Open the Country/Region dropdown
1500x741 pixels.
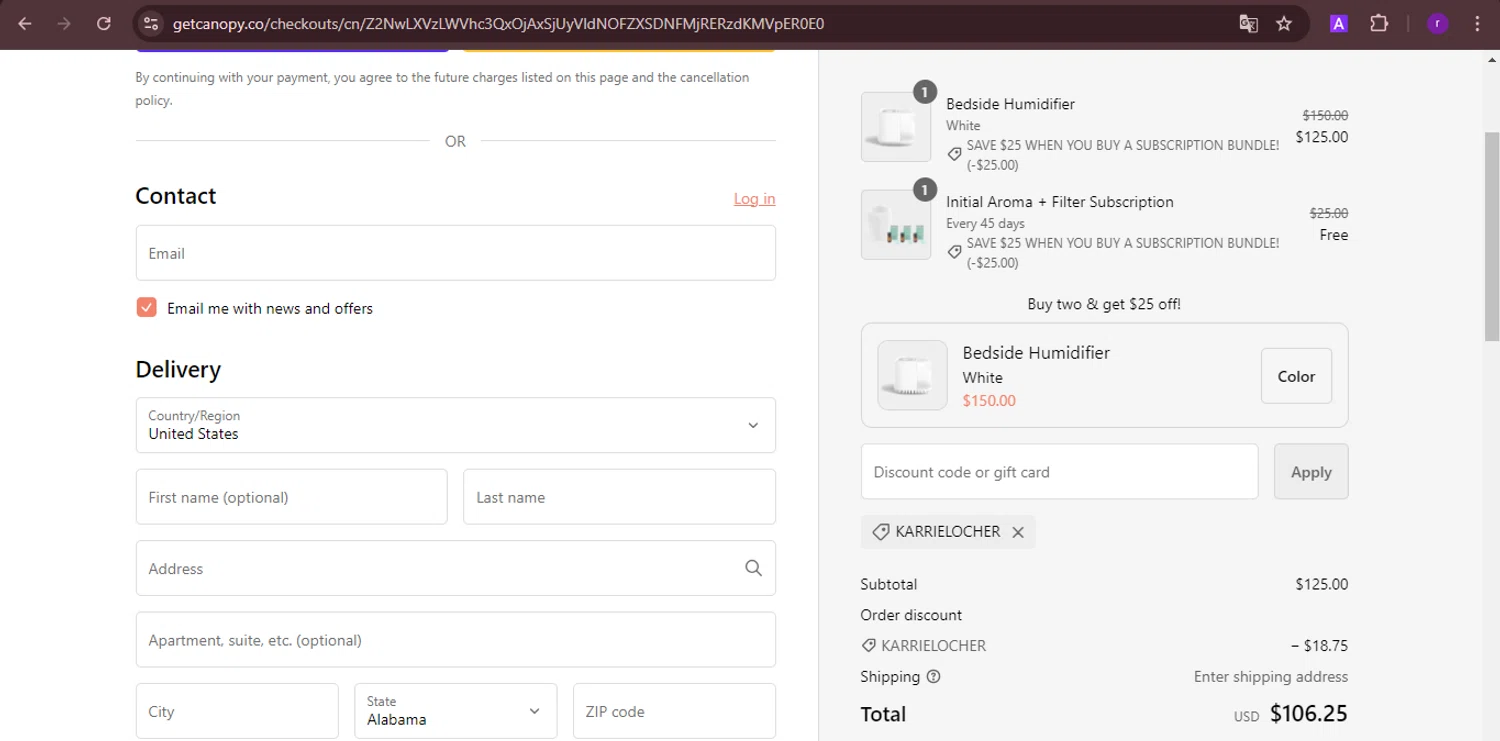tap(455, 425)
